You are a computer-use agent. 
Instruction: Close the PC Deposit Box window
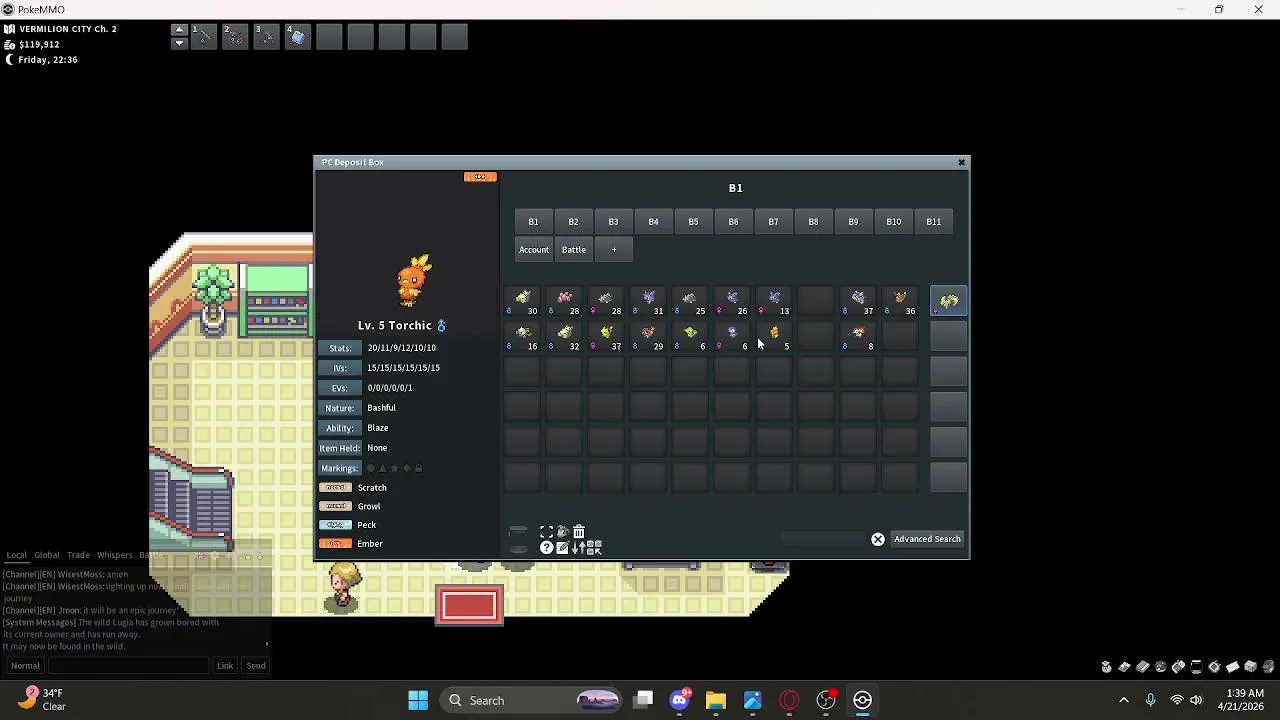click(962, 162)
